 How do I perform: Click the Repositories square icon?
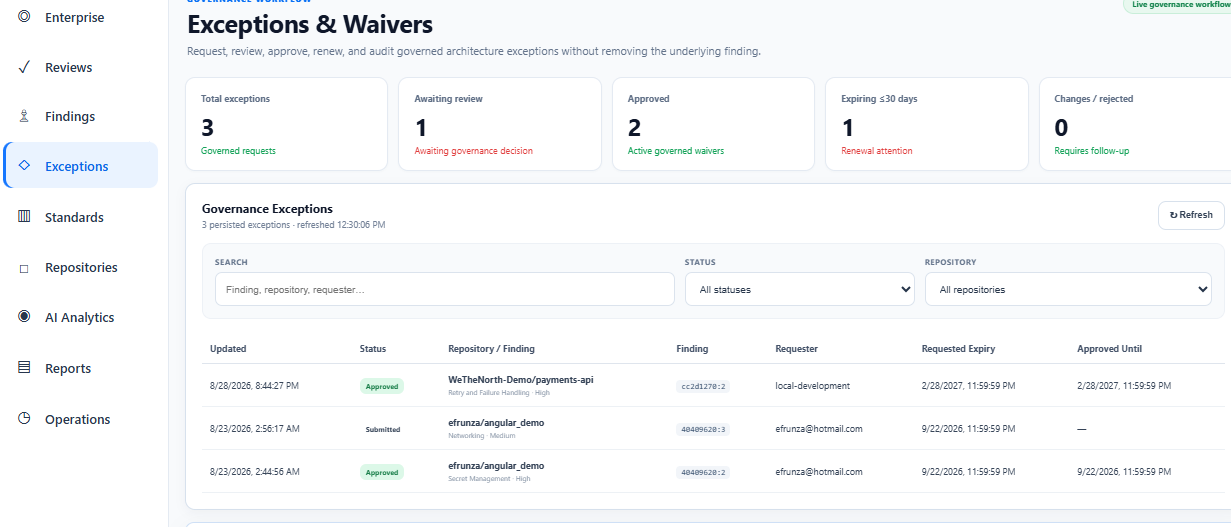tap(24, 268)
